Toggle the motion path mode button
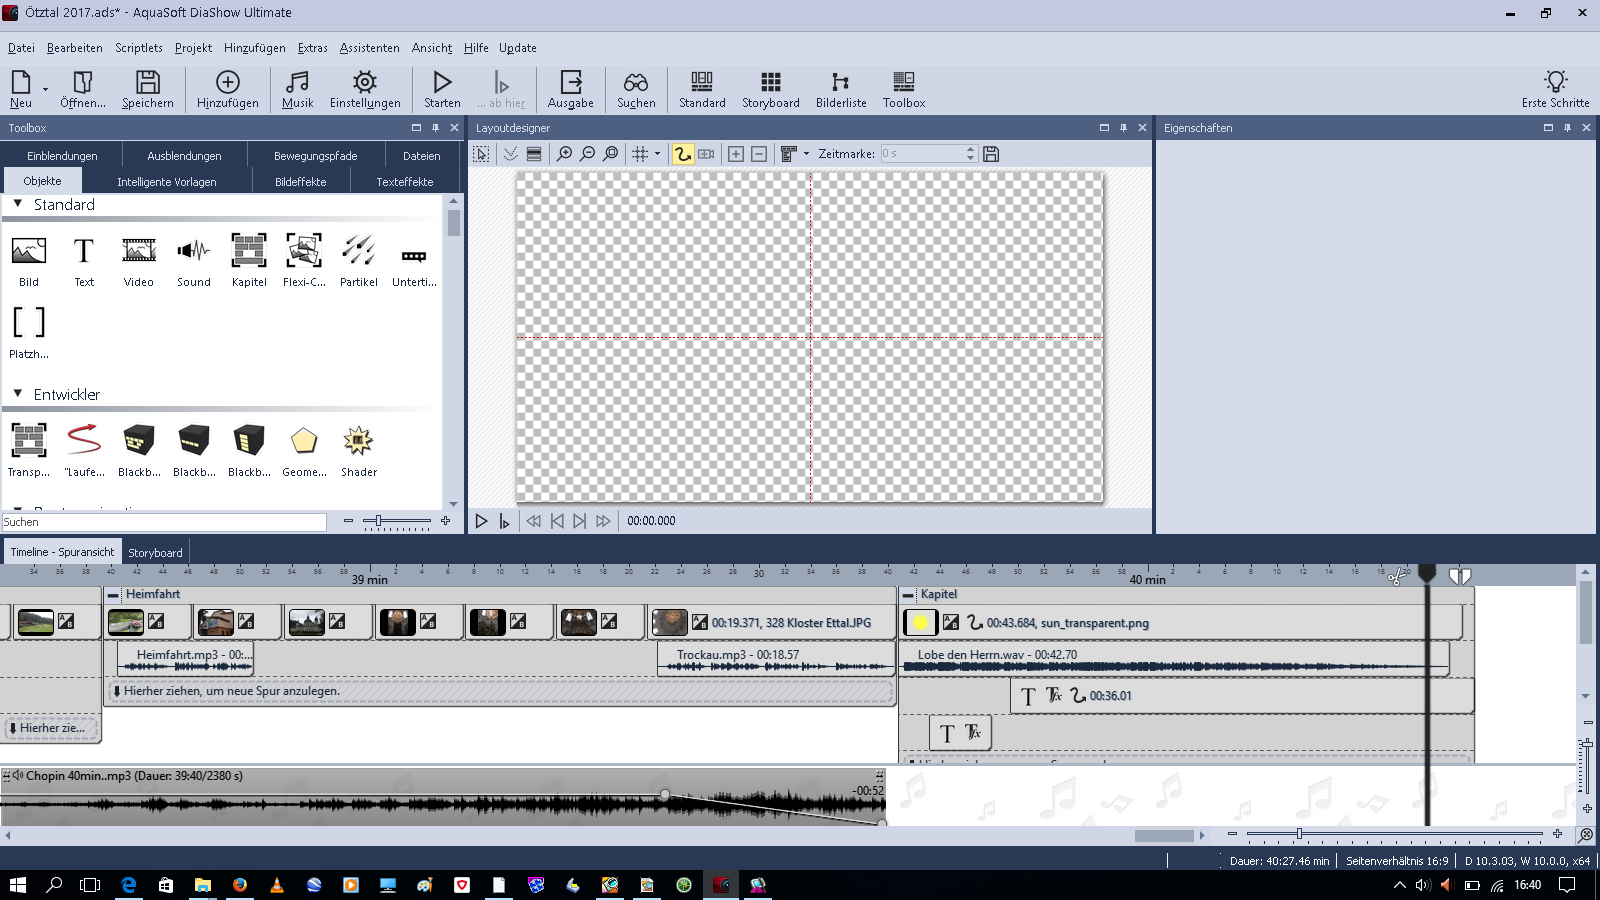The width and height of the screenshot is (1600, 900). tap(683, 154)
